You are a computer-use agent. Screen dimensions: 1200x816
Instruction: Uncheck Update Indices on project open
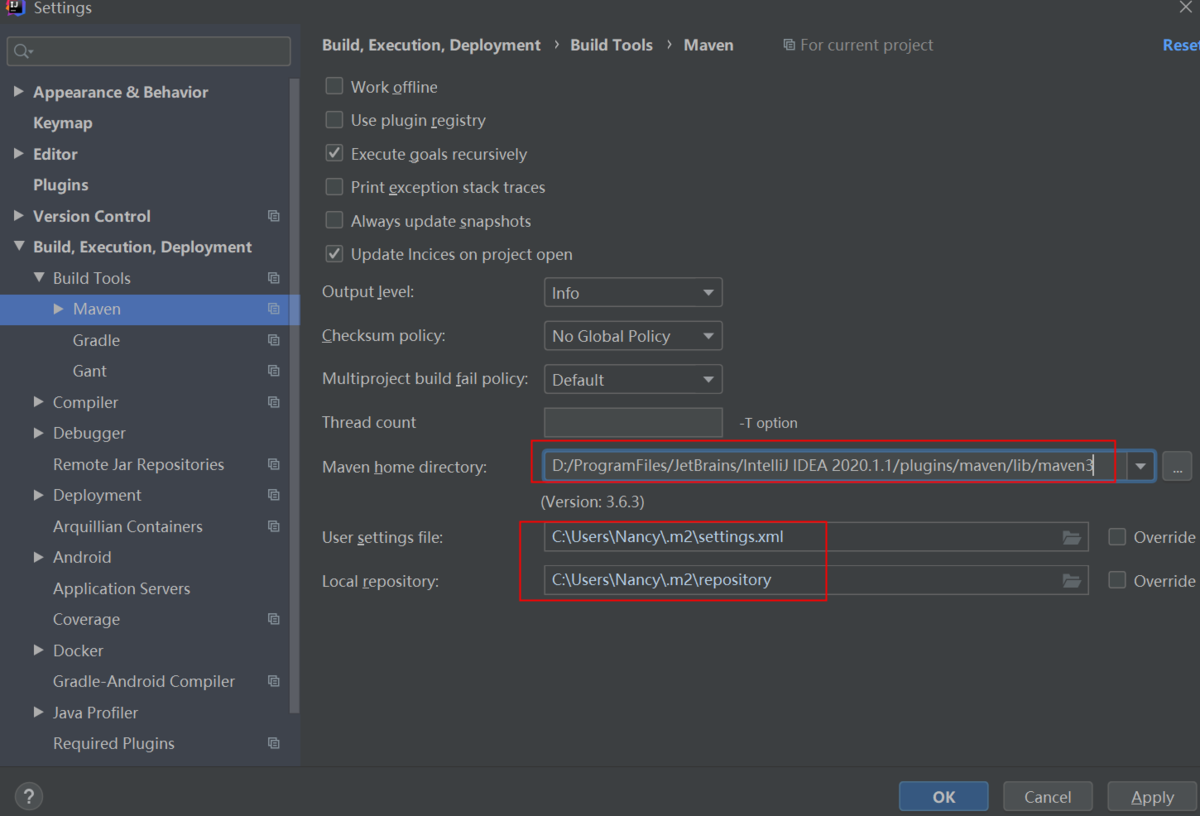pyautogui.click(x=334, y=253)
